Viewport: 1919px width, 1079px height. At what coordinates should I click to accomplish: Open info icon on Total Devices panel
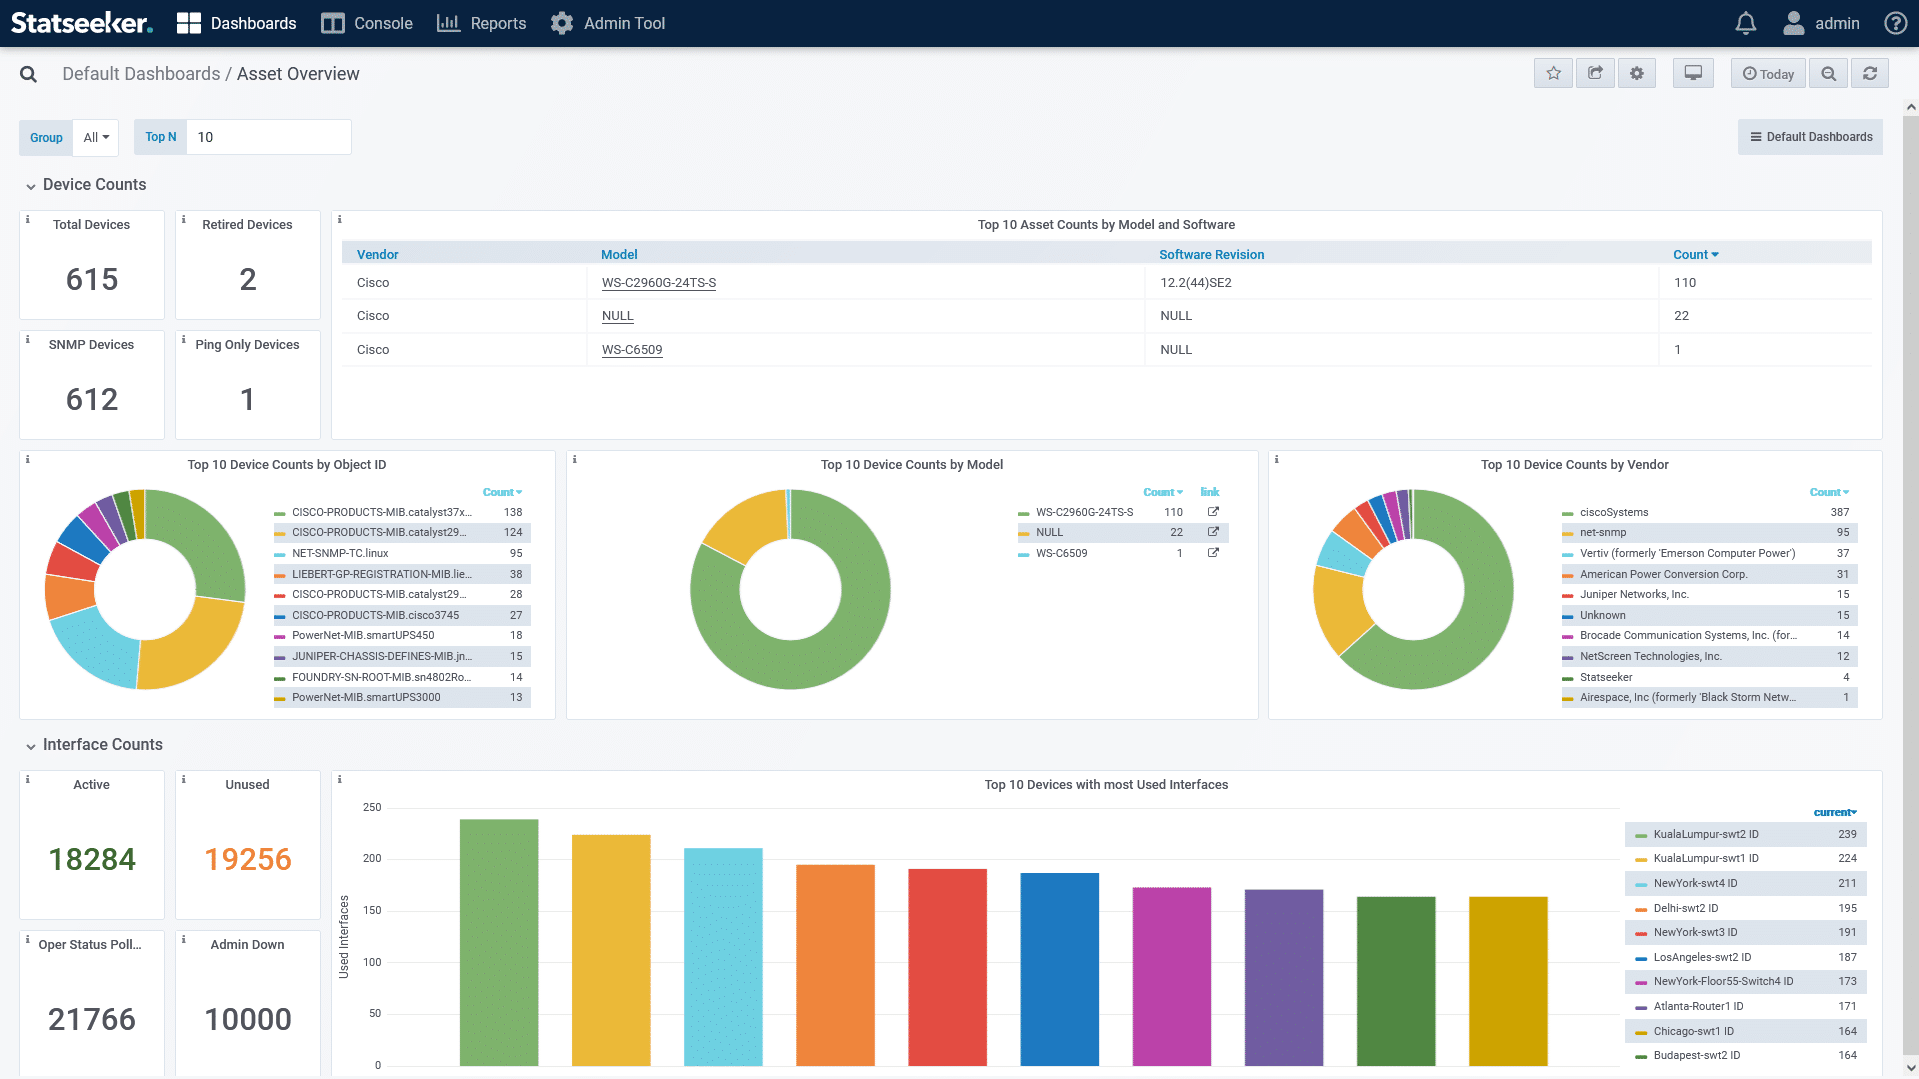[28, 219]
